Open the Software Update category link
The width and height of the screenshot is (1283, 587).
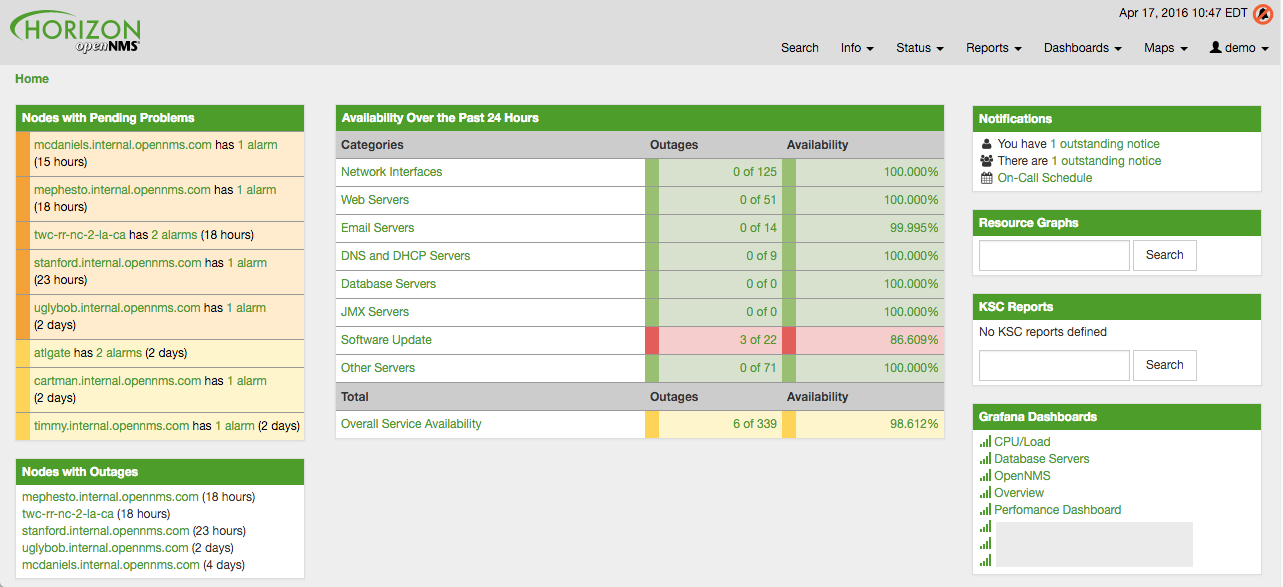pos(386,340)
